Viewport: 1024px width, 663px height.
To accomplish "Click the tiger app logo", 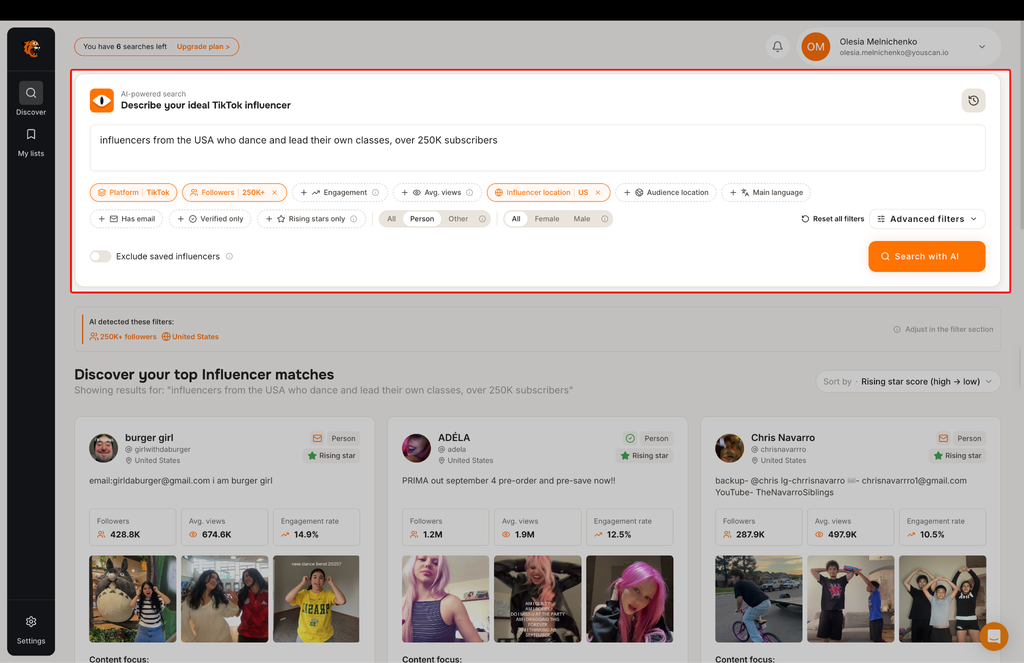I will tap(31, 48).
